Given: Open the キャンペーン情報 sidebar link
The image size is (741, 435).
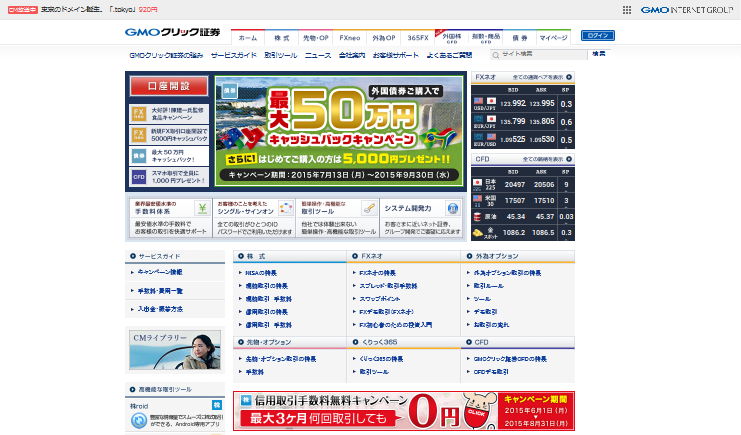Looking at the screenshot, I should [x=160, y=272].
